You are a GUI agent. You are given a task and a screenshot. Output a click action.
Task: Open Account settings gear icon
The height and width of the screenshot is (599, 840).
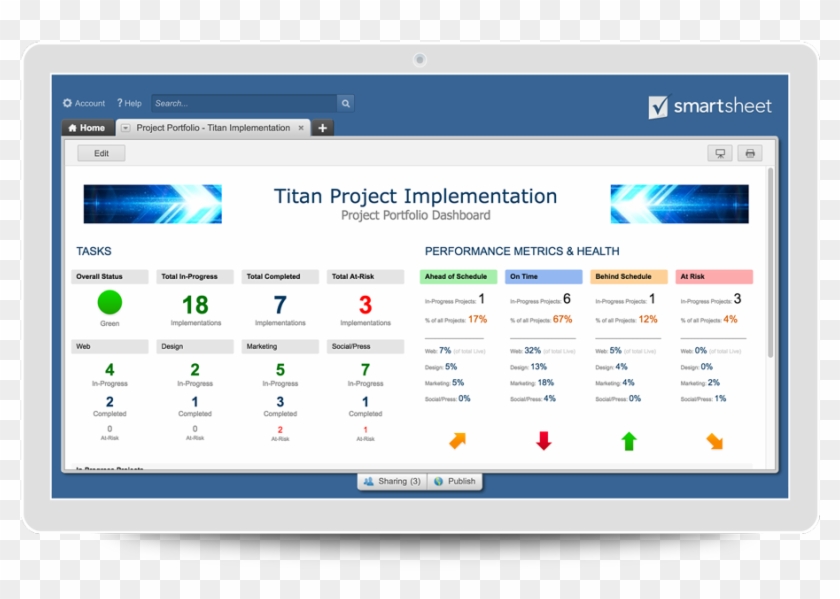pos(68,103)
